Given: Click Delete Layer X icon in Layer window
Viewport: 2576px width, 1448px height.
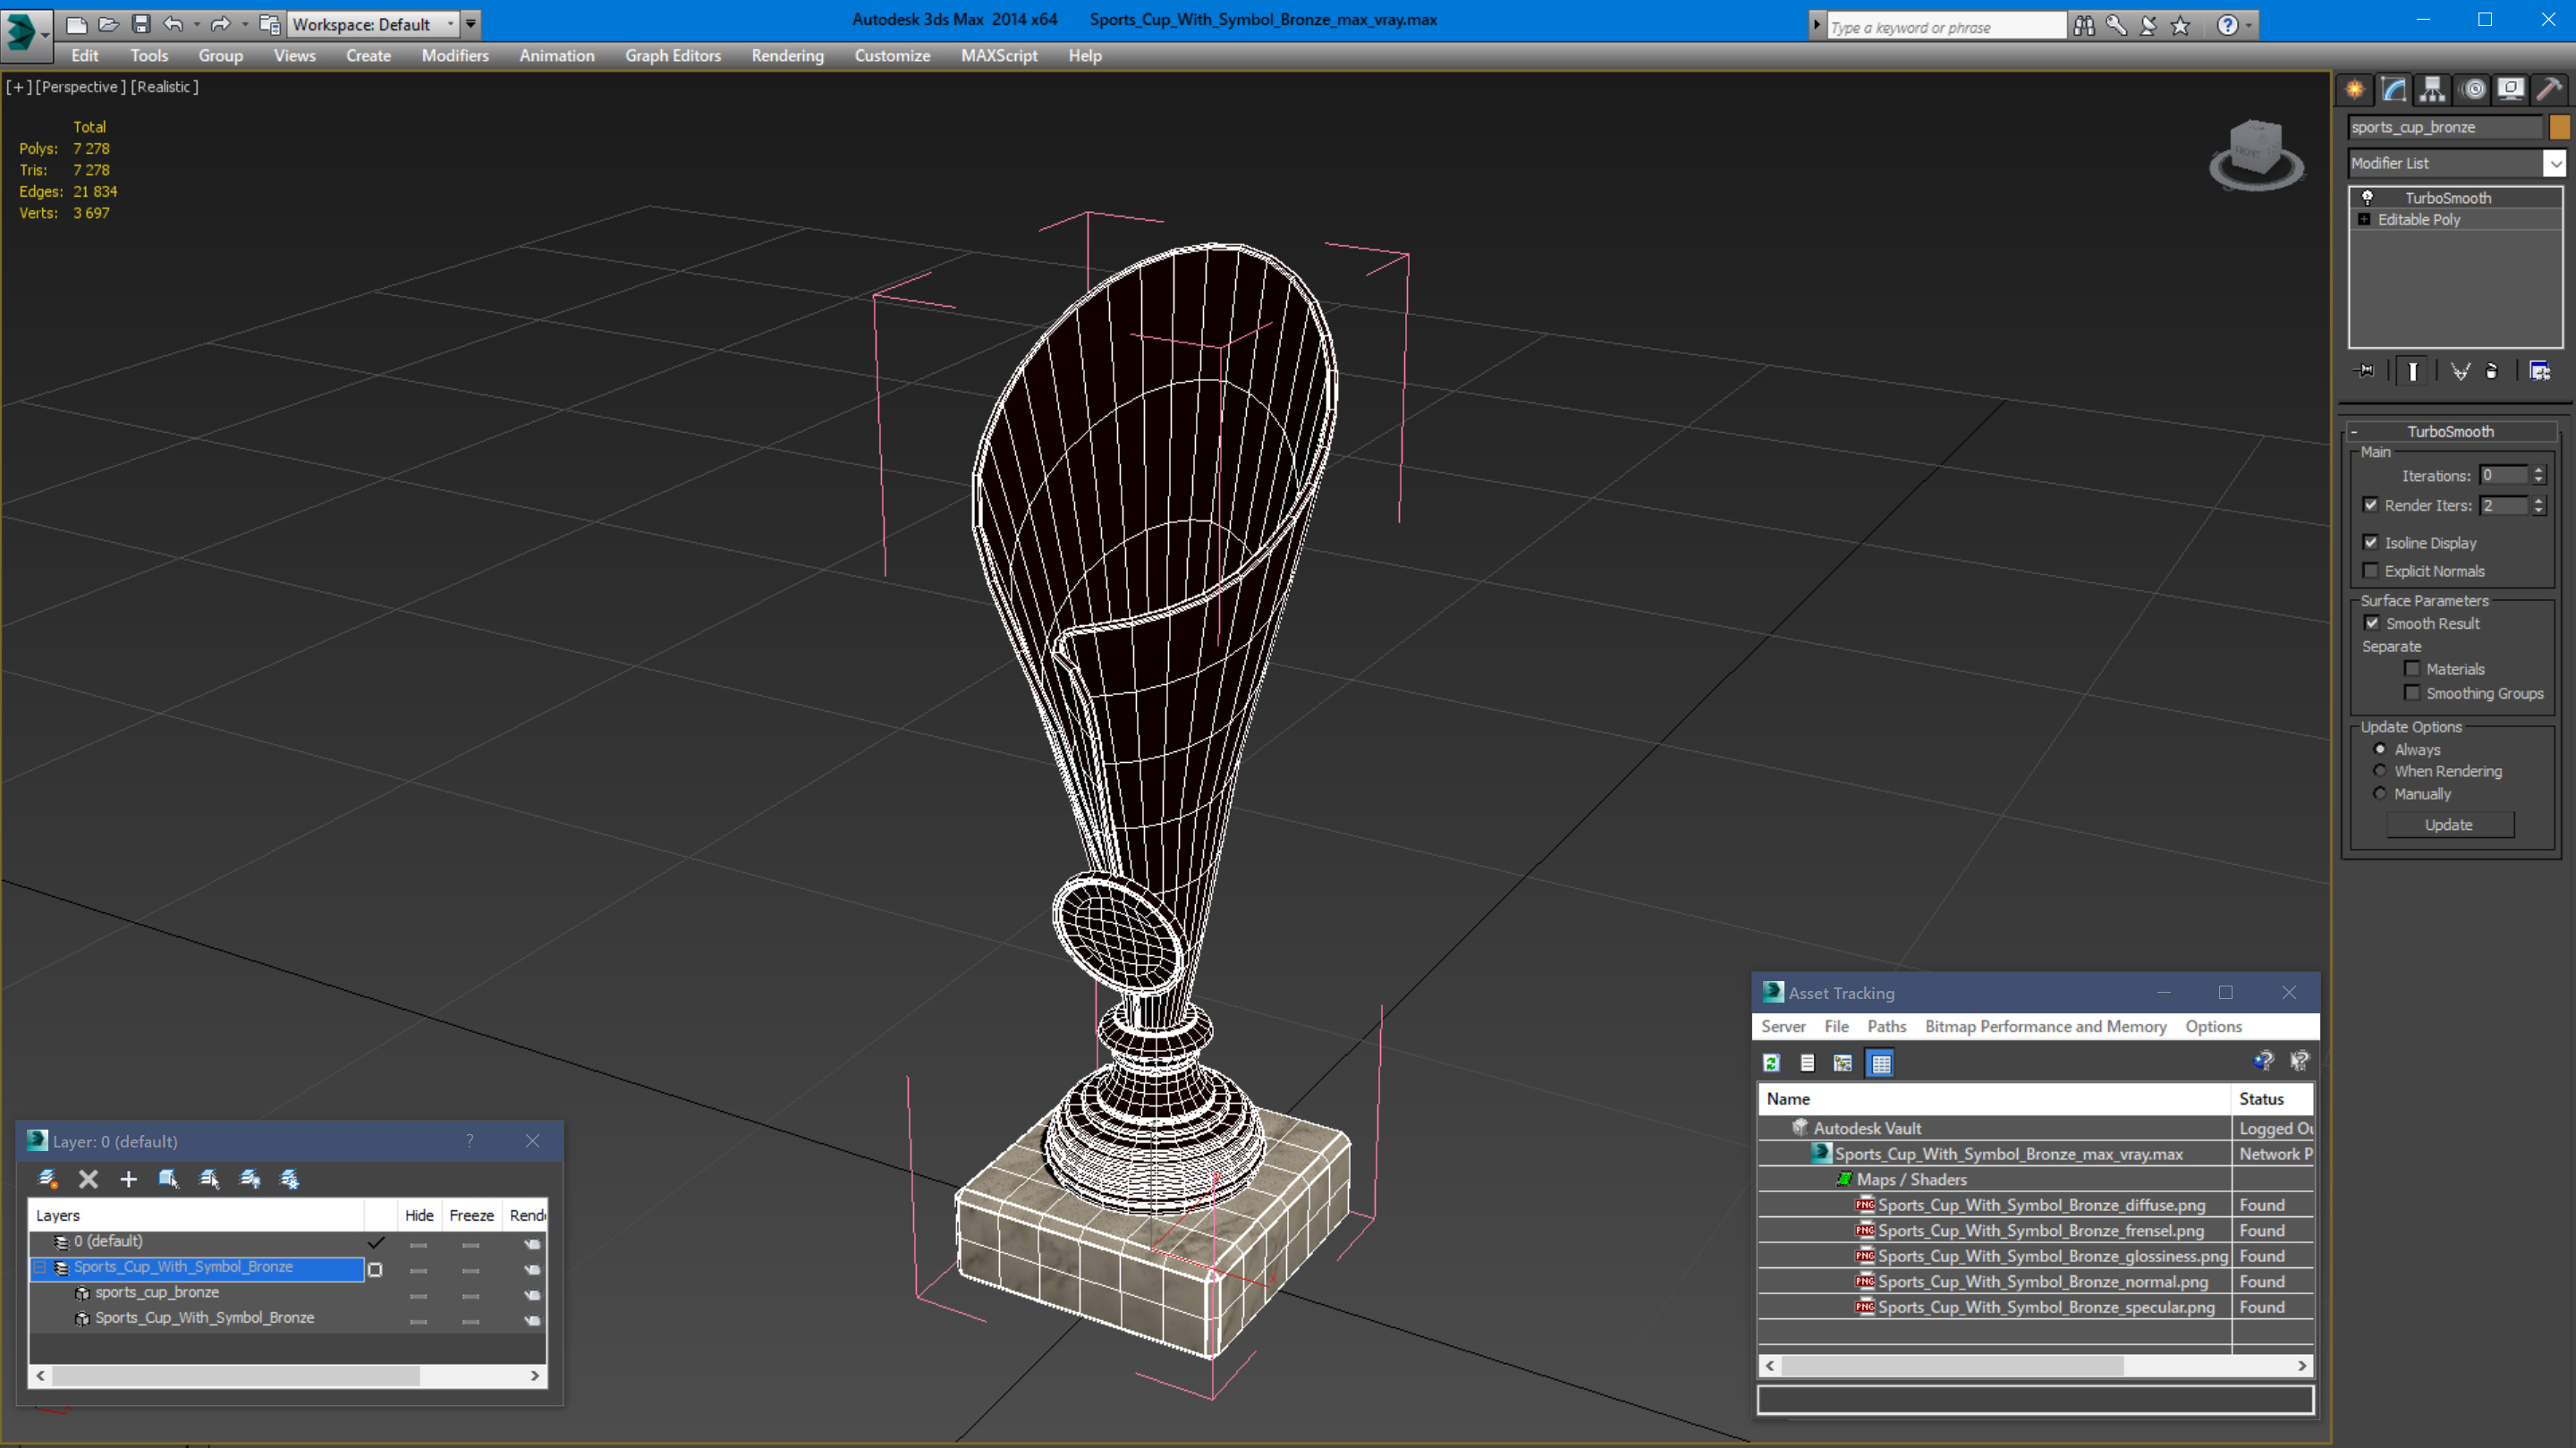Looking at the screenshot, I should pyautogui.click(x=88, y=1179).
